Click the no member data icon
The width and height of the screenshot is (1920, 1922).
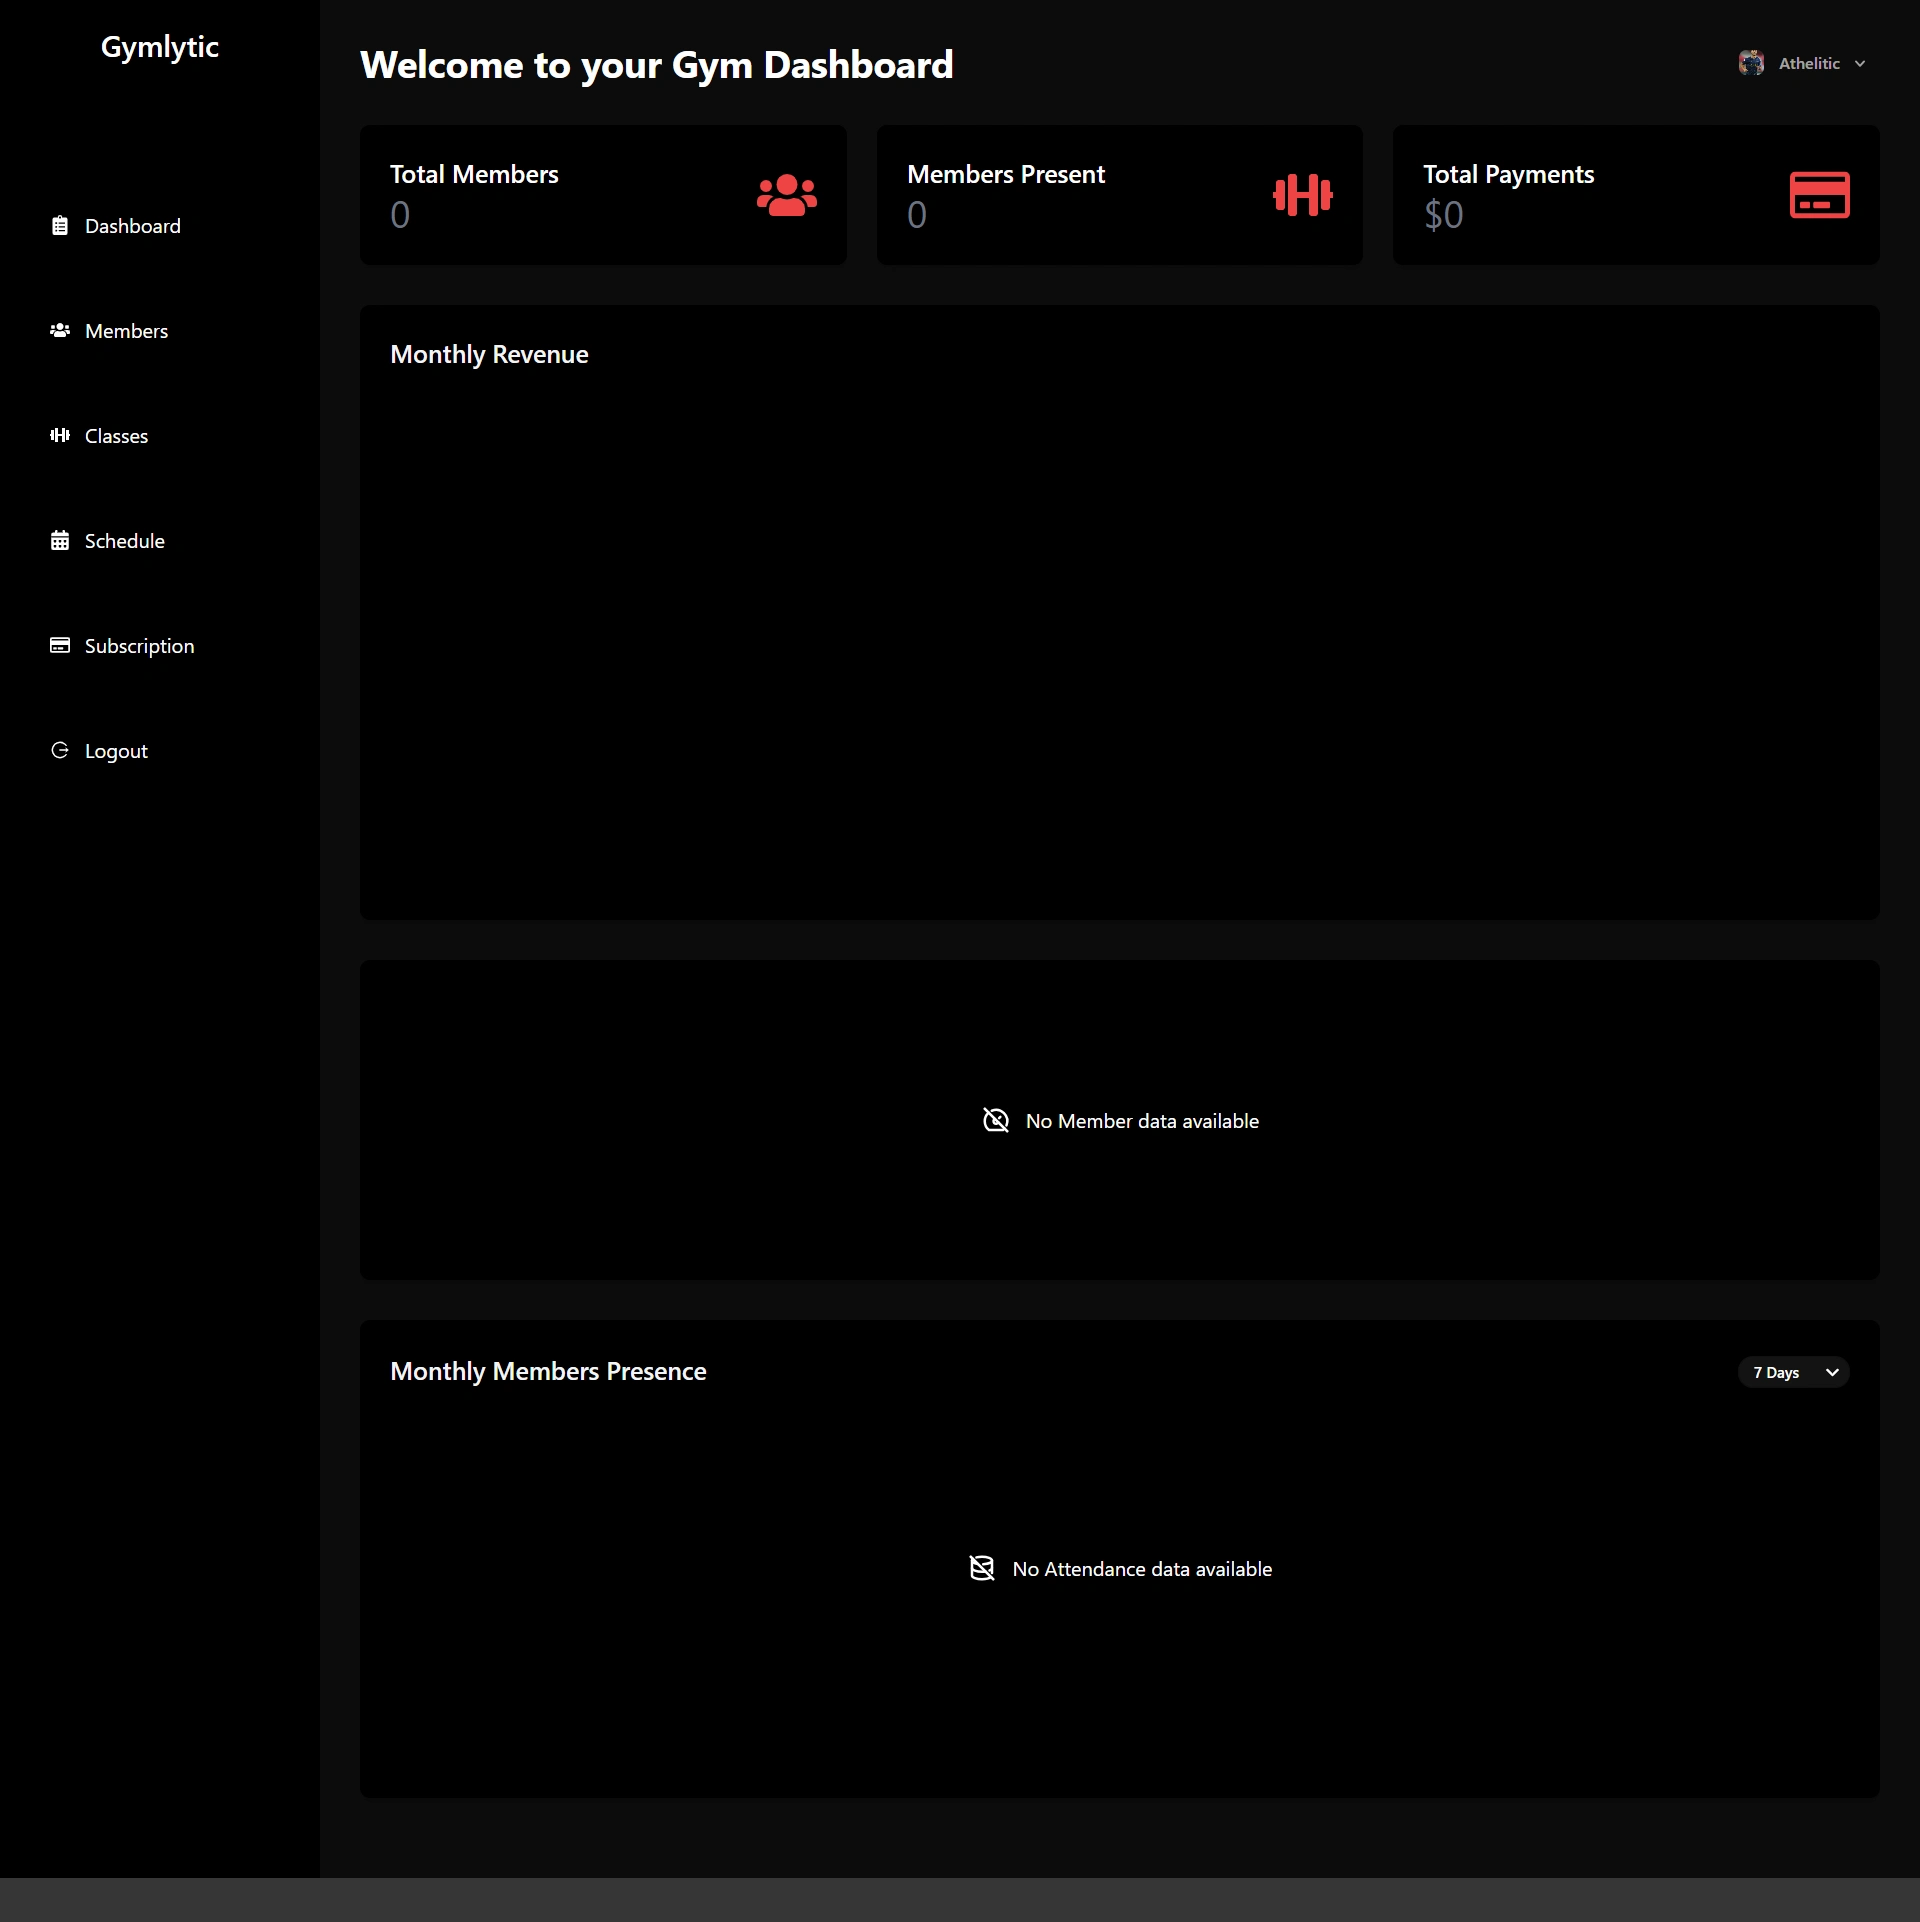tap(995, 1120)
